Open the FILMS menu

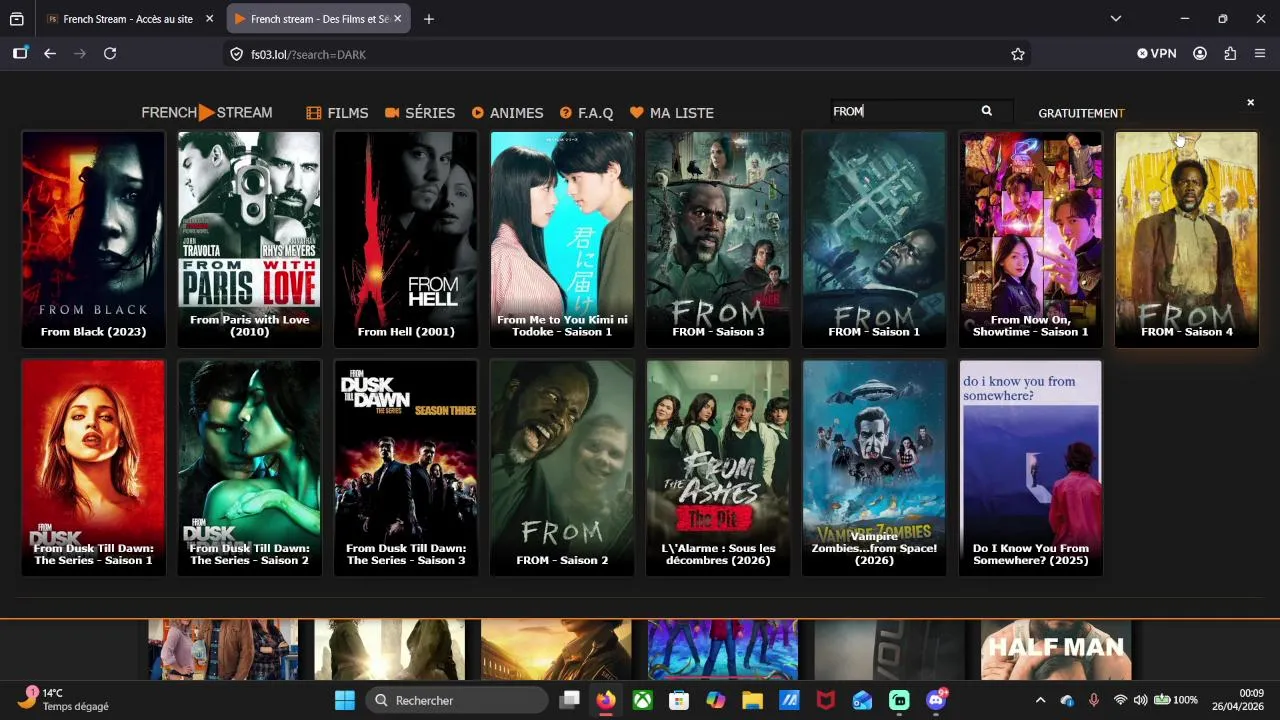(x=337, y=113)
